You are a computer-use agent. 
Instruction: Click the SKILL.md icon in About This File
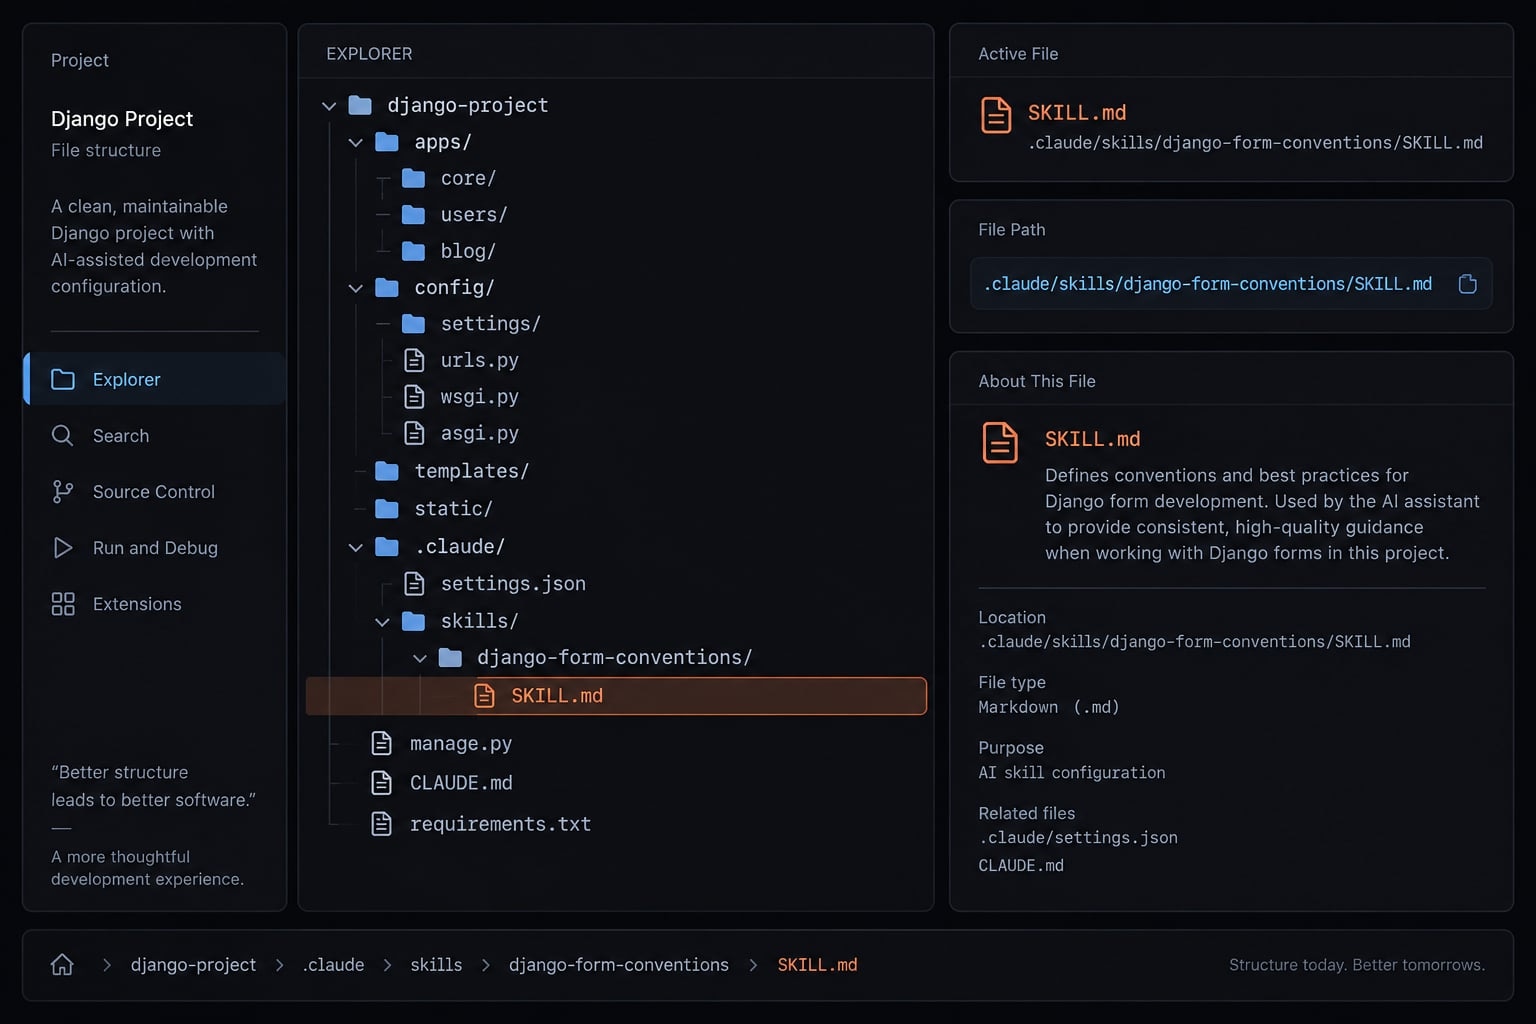(x=999, y=442)
